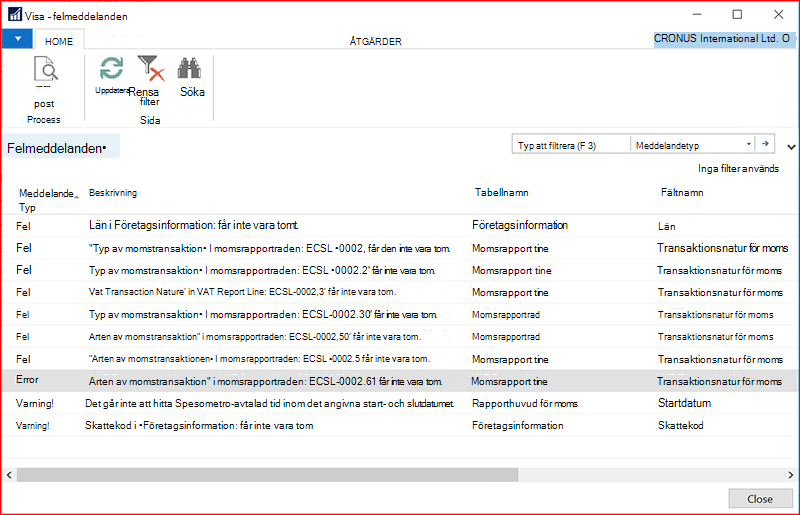Click the application logo in title bar
The image size is (800, 515).
[x=15, y=14]
